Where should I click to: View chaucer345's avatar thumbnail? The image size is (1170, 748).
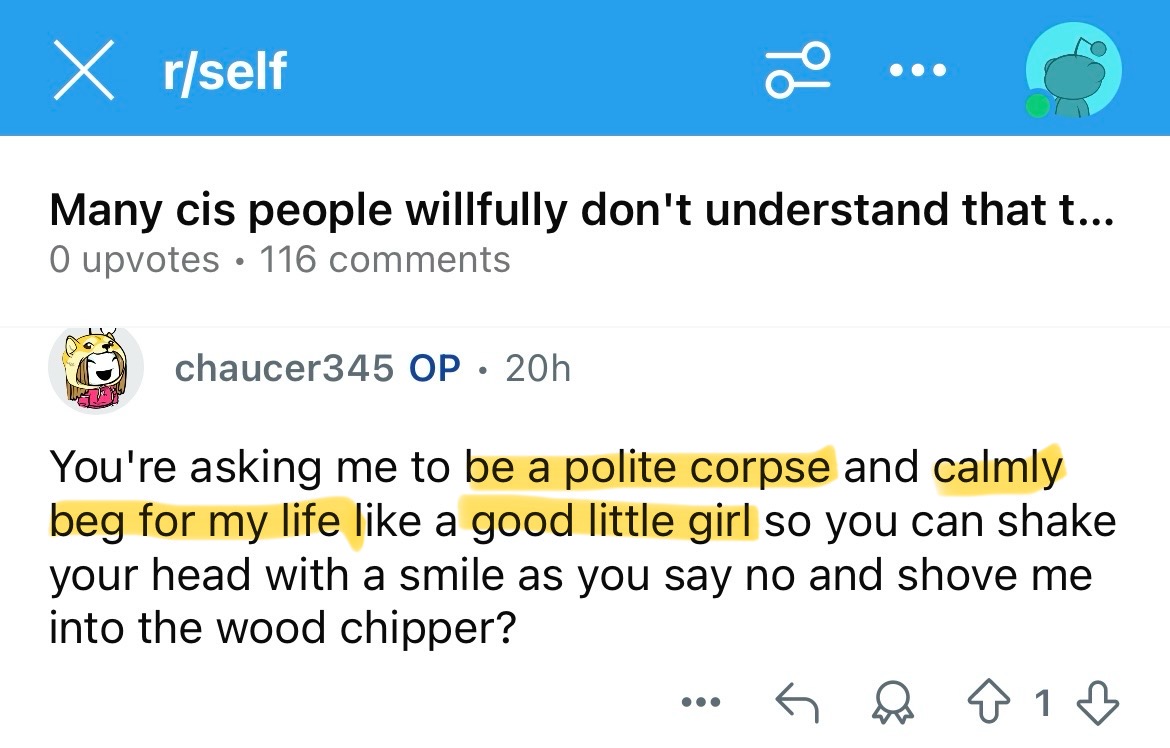tap(96, 369)
